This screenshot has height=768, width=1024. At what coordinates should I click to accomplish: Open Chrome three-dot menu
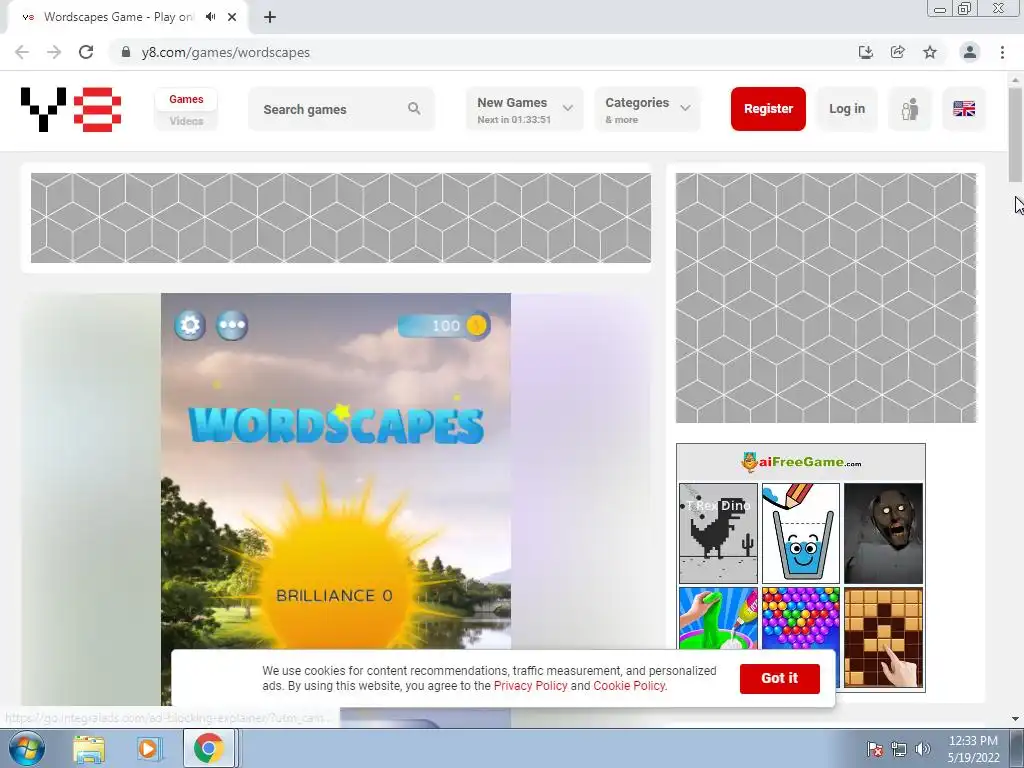pyautogui.click(x=1002, y=52)
